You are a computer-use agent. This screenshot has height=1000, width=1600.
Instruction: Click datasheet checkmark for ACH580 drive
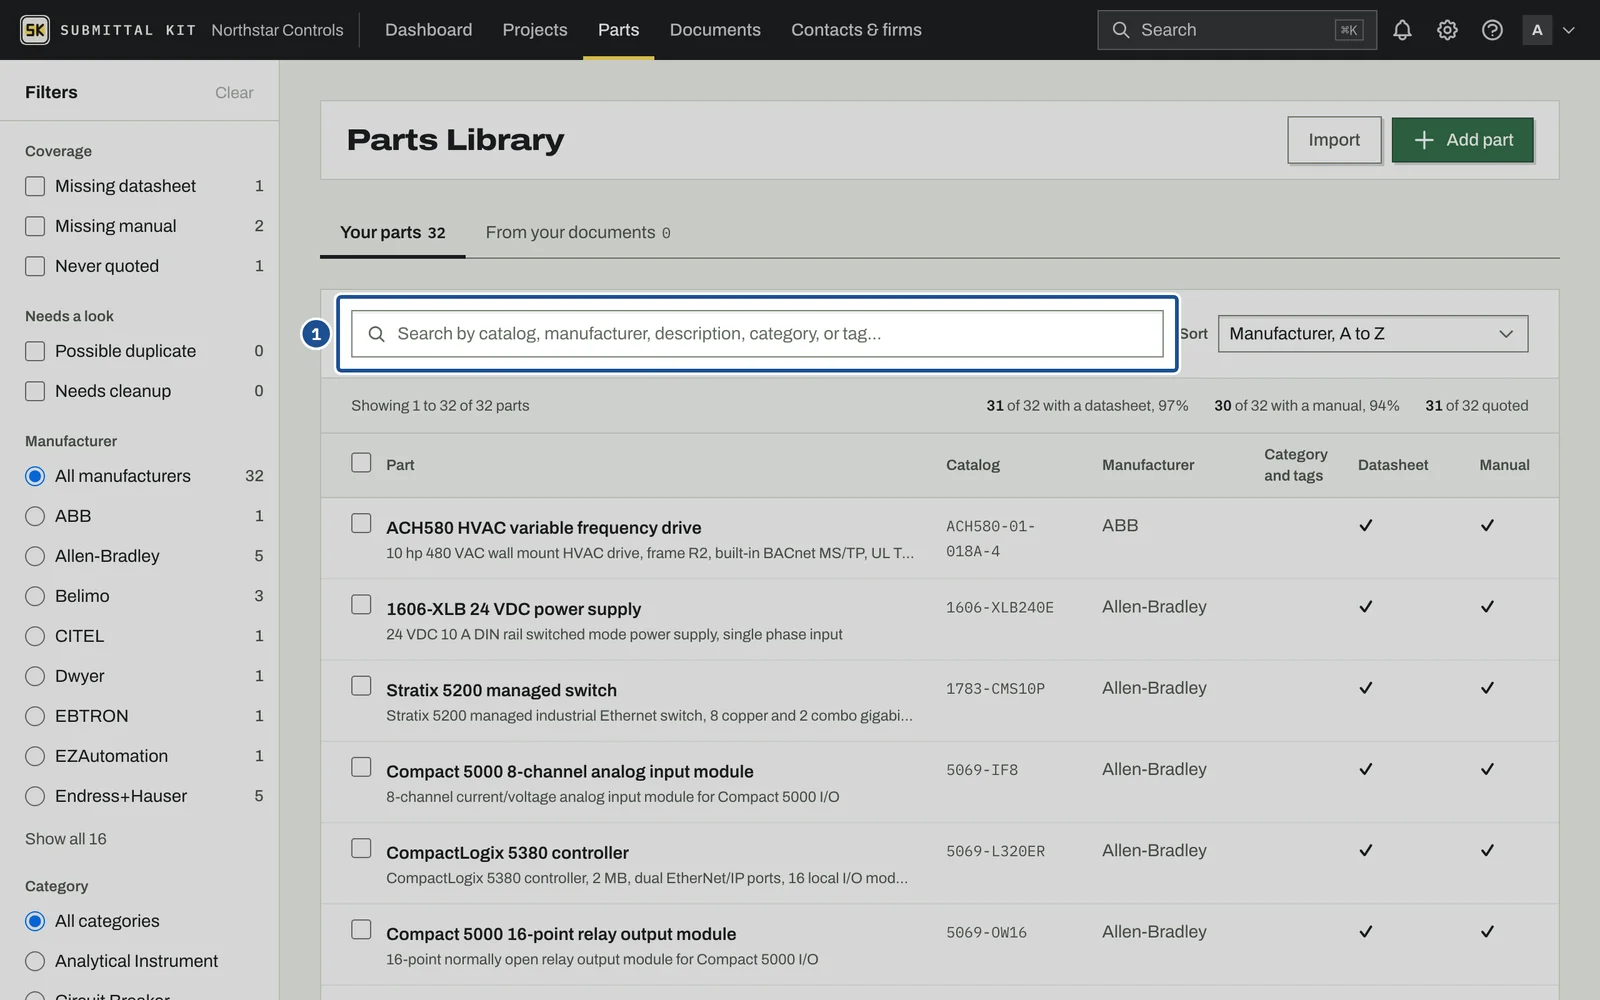(x=1365, y=525)
